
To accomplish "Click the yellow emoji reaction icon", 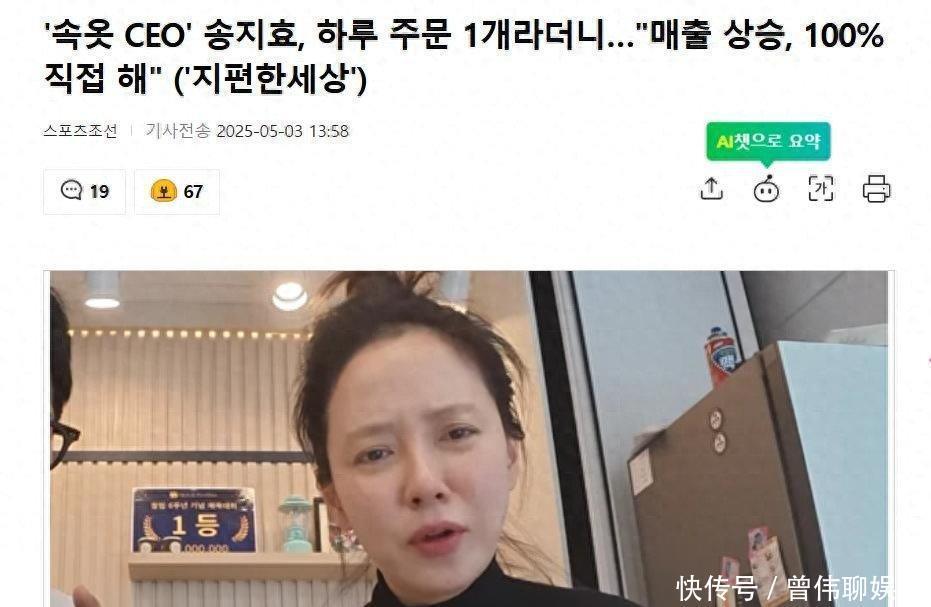I will pos(163,191).
